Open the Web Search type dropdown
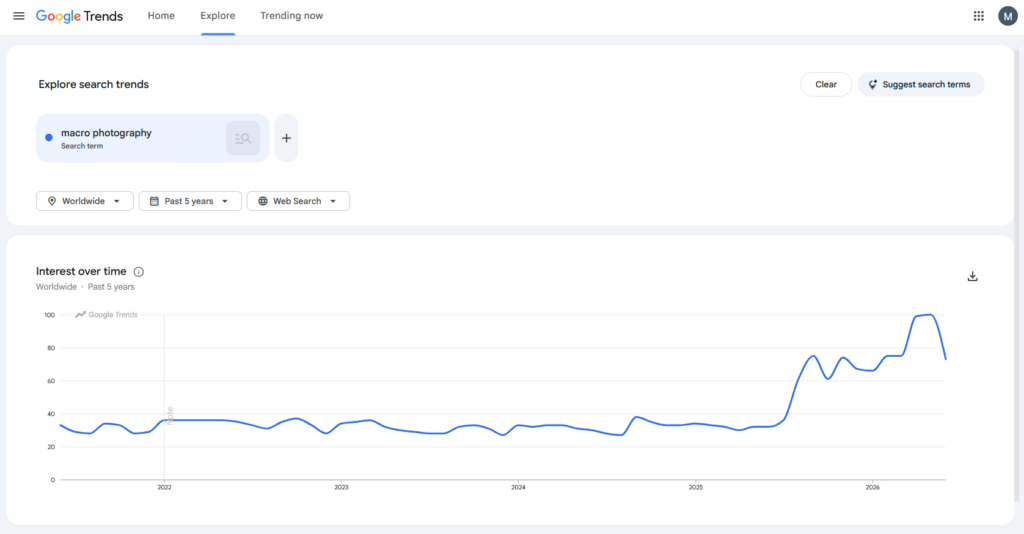The width and height of the screenshot is (1024, 534). (298, 201)
